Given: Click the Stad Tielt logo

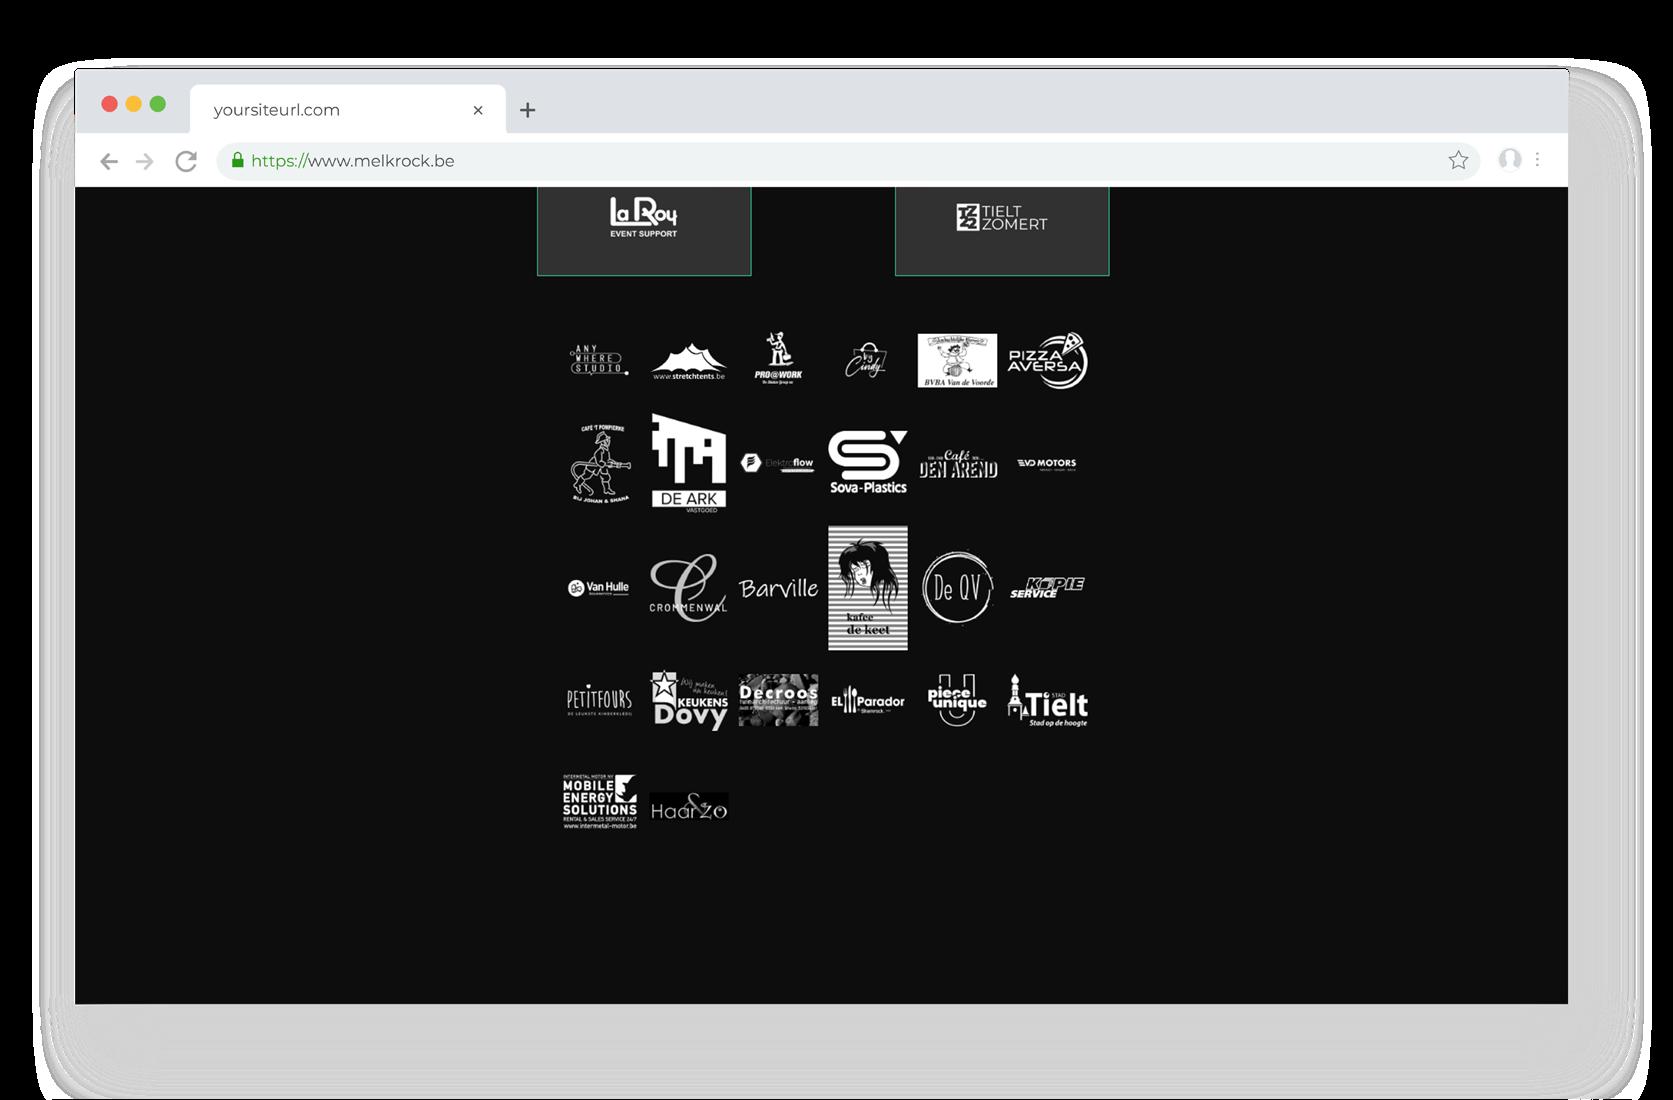Looking at the screenshot, I should click(1047, 700).
